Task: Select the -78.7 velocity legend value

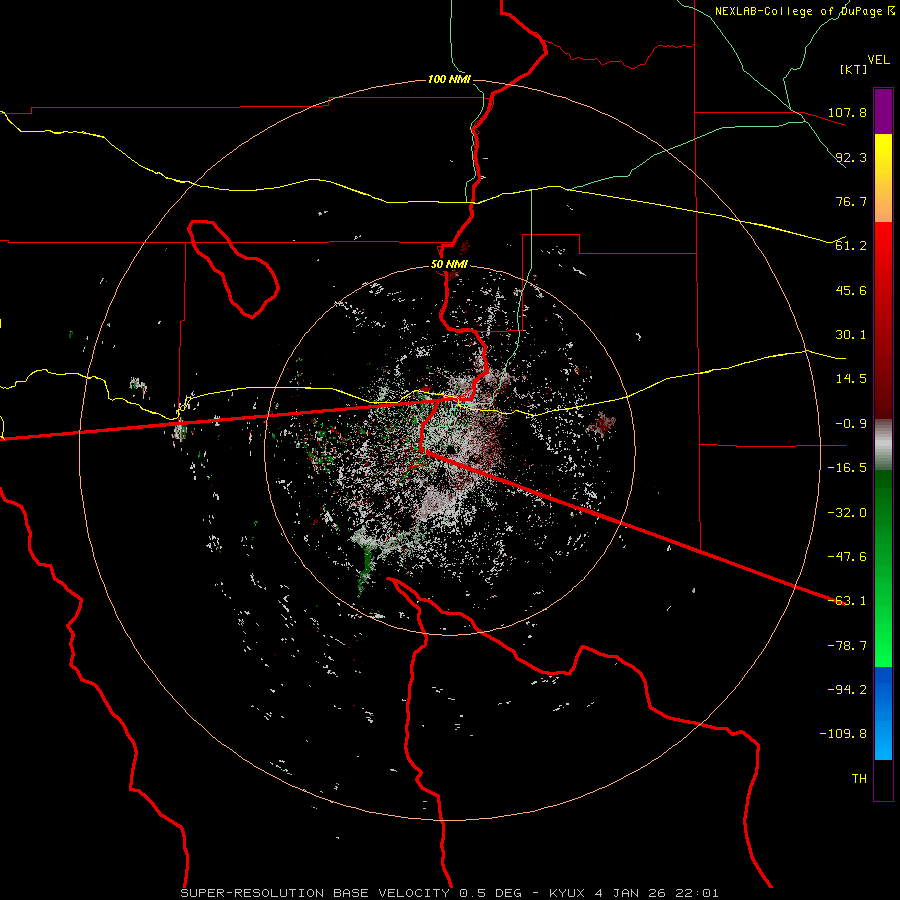Action: point(847,646)
